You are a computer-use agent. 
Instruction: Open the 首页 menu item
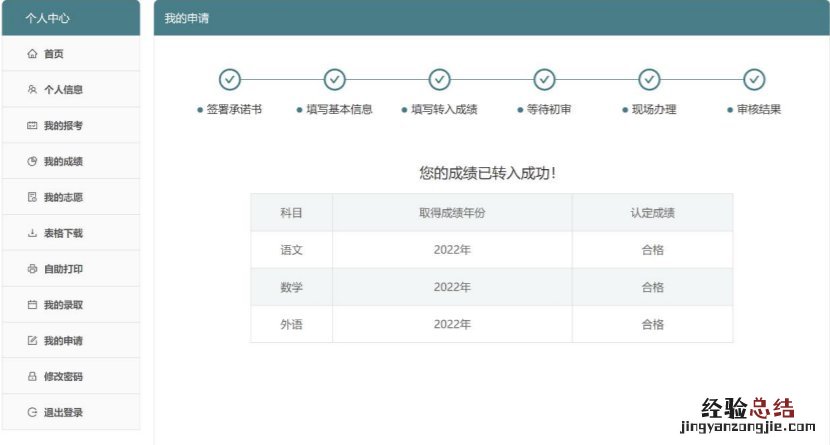(x=71, y=53)
